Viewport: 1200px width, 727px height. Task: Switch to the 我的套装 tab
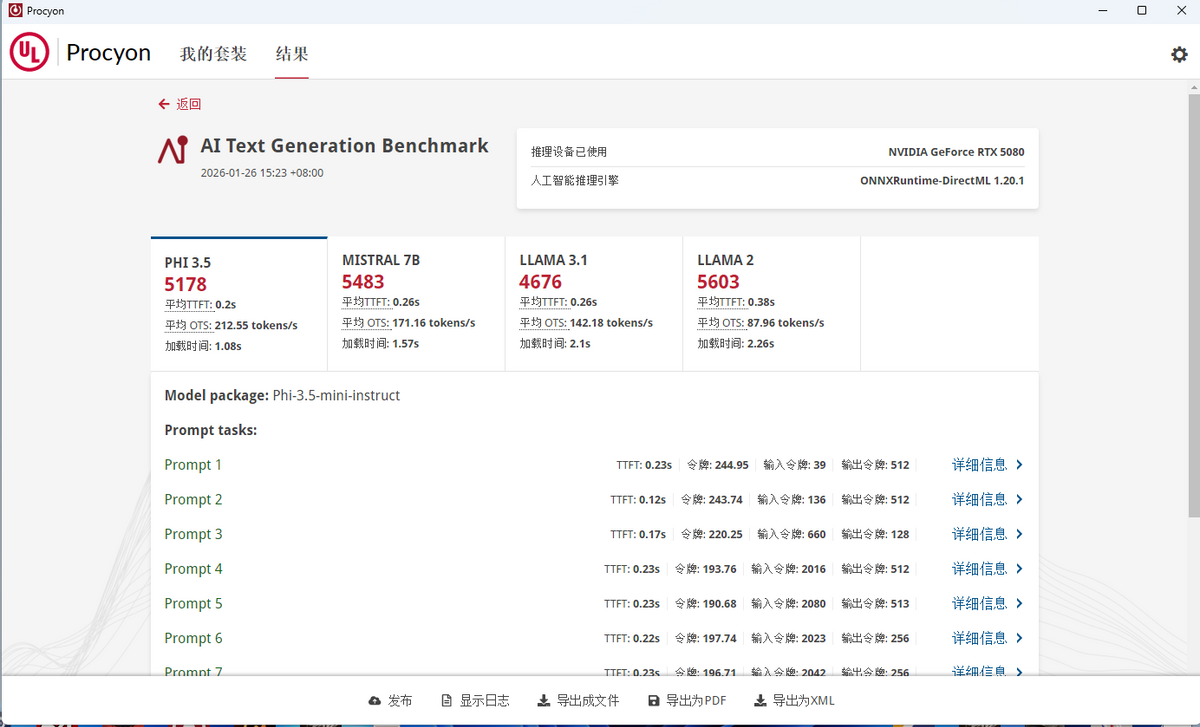tap(213, 54)
